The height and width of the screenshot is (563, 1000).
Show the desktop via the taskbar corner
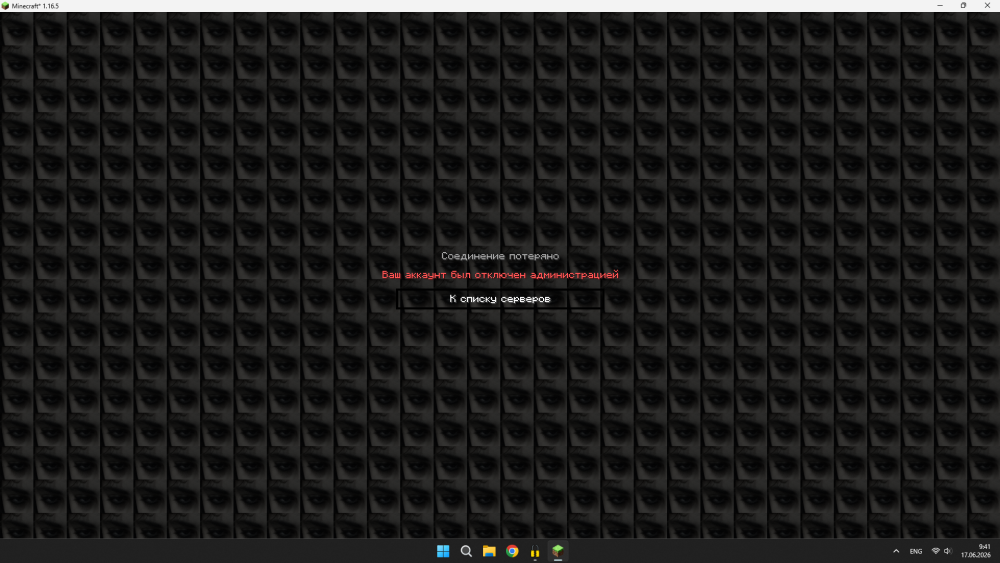[x=998, y=551]
